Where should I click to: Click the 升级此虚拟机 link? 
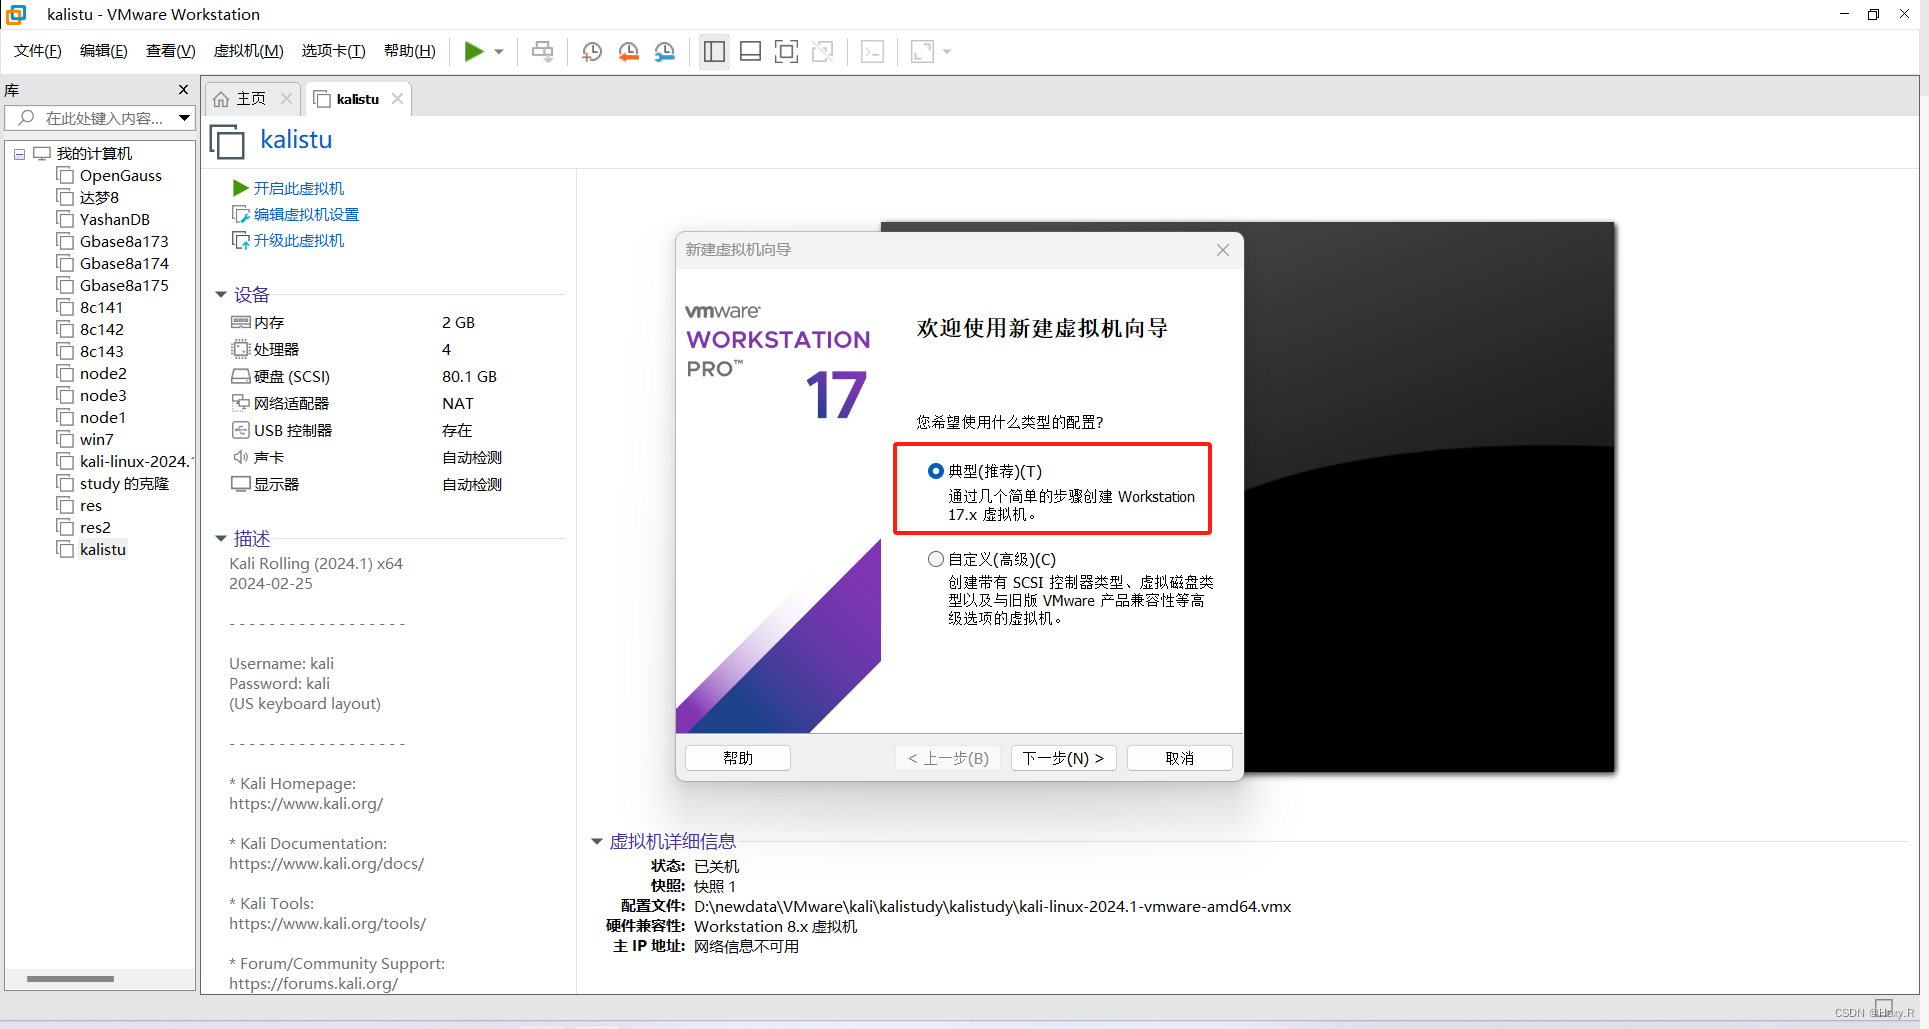coord(298,240)
